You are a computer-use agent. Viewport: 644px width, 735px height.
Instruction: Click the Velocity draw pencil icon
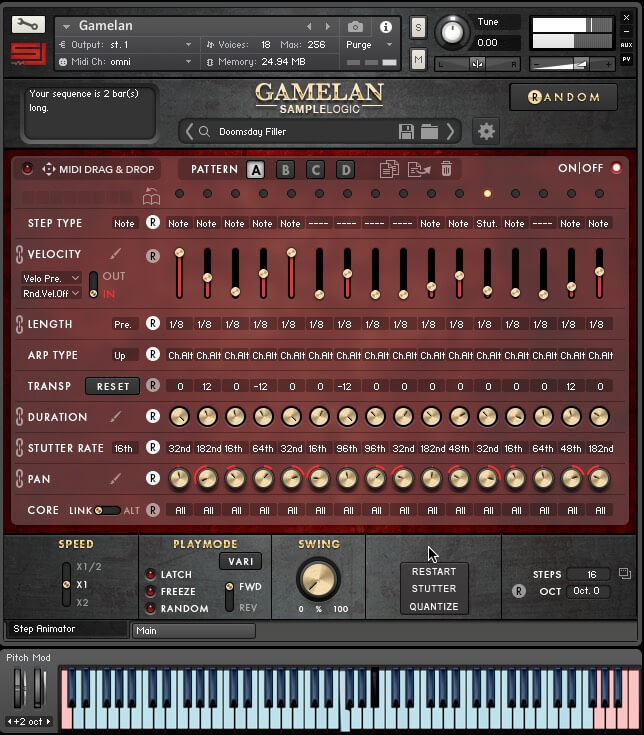point(115,254)
